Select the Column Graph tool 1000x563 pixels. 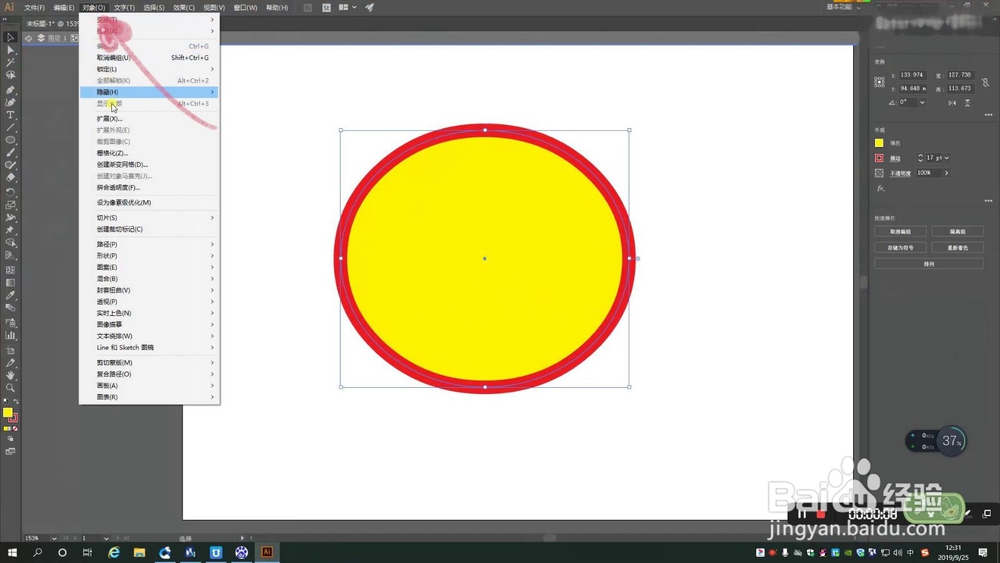(10, 335)
